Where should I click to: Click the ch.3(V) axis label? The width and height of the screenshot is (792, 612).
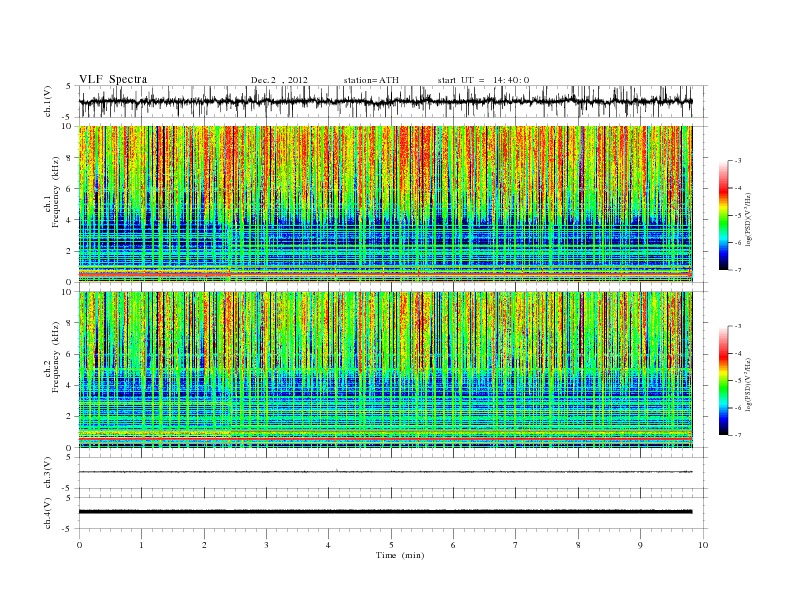(48, 473)
